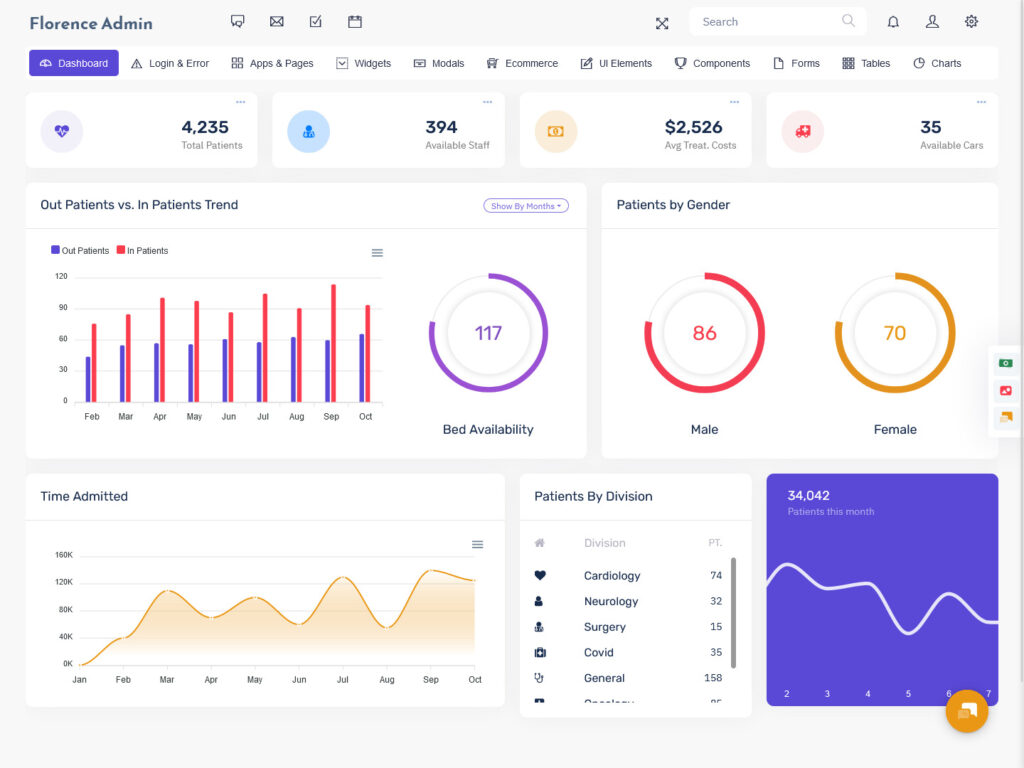Toggle fullscreen using the expand arrows icon
Screen dimensions: 1024x768
pos(662,22)
